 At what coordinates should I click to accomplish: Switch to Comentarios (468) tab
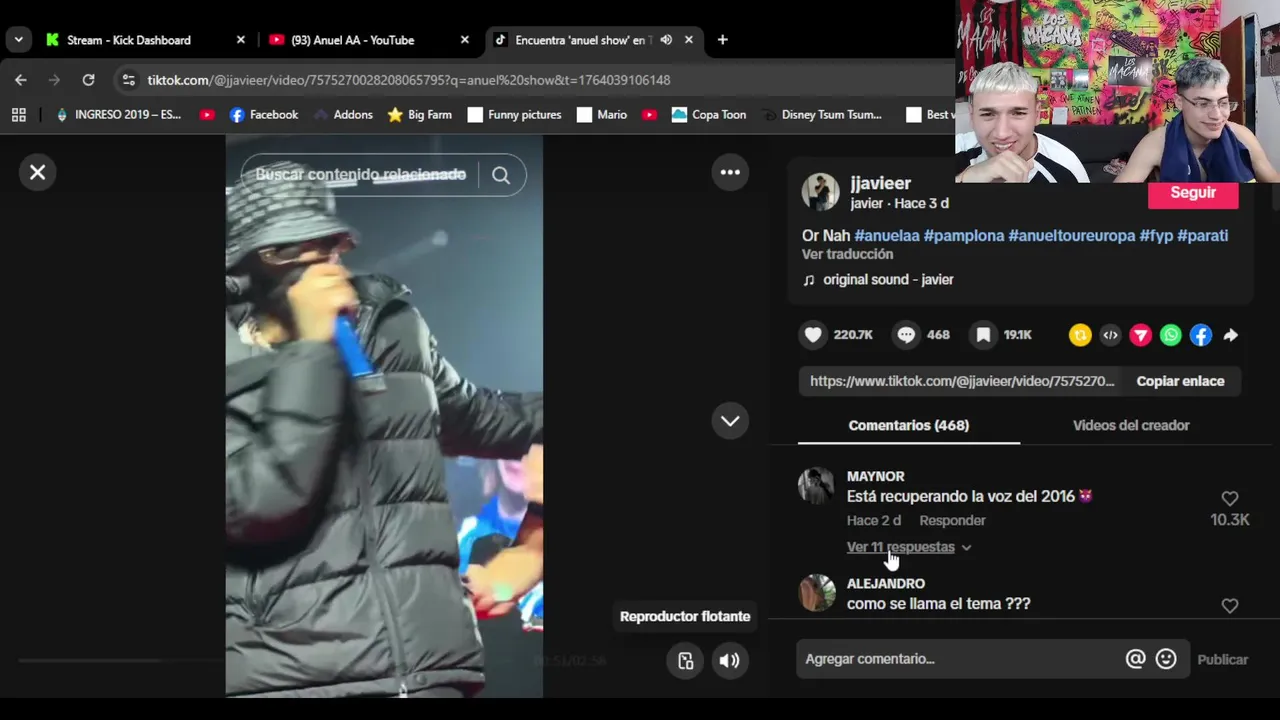point(908,425)
